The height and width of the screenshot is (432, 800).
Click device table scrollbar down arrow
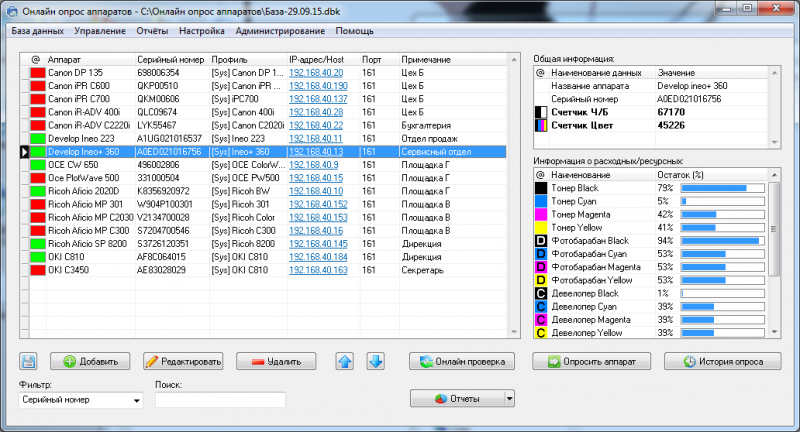(514, 332)
